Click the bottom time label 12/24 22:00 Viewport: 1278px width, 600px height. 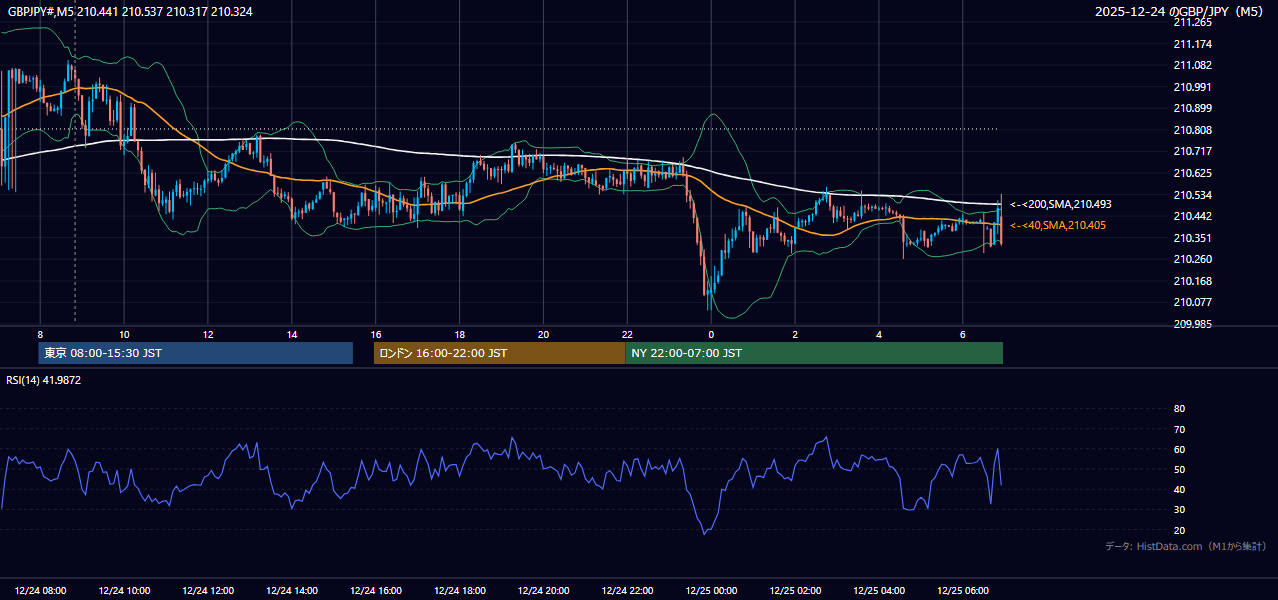[628, 591]
